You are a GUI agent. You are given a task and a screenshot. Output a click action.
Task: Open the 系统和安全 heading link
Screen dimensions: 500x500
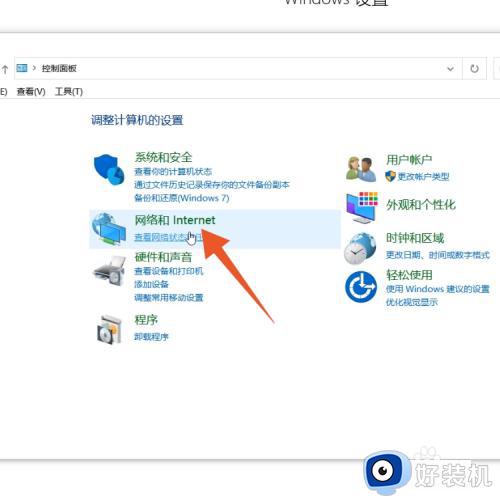pos(163,157)
